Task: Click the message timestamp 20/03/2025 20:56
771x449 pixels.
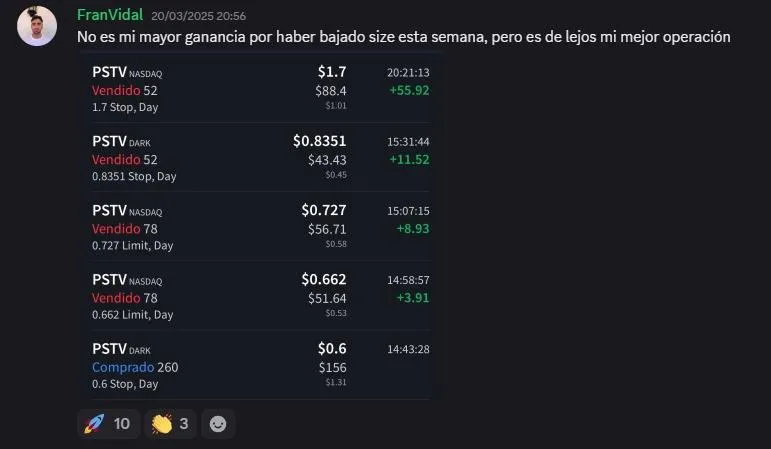Action: click(199, 16)
